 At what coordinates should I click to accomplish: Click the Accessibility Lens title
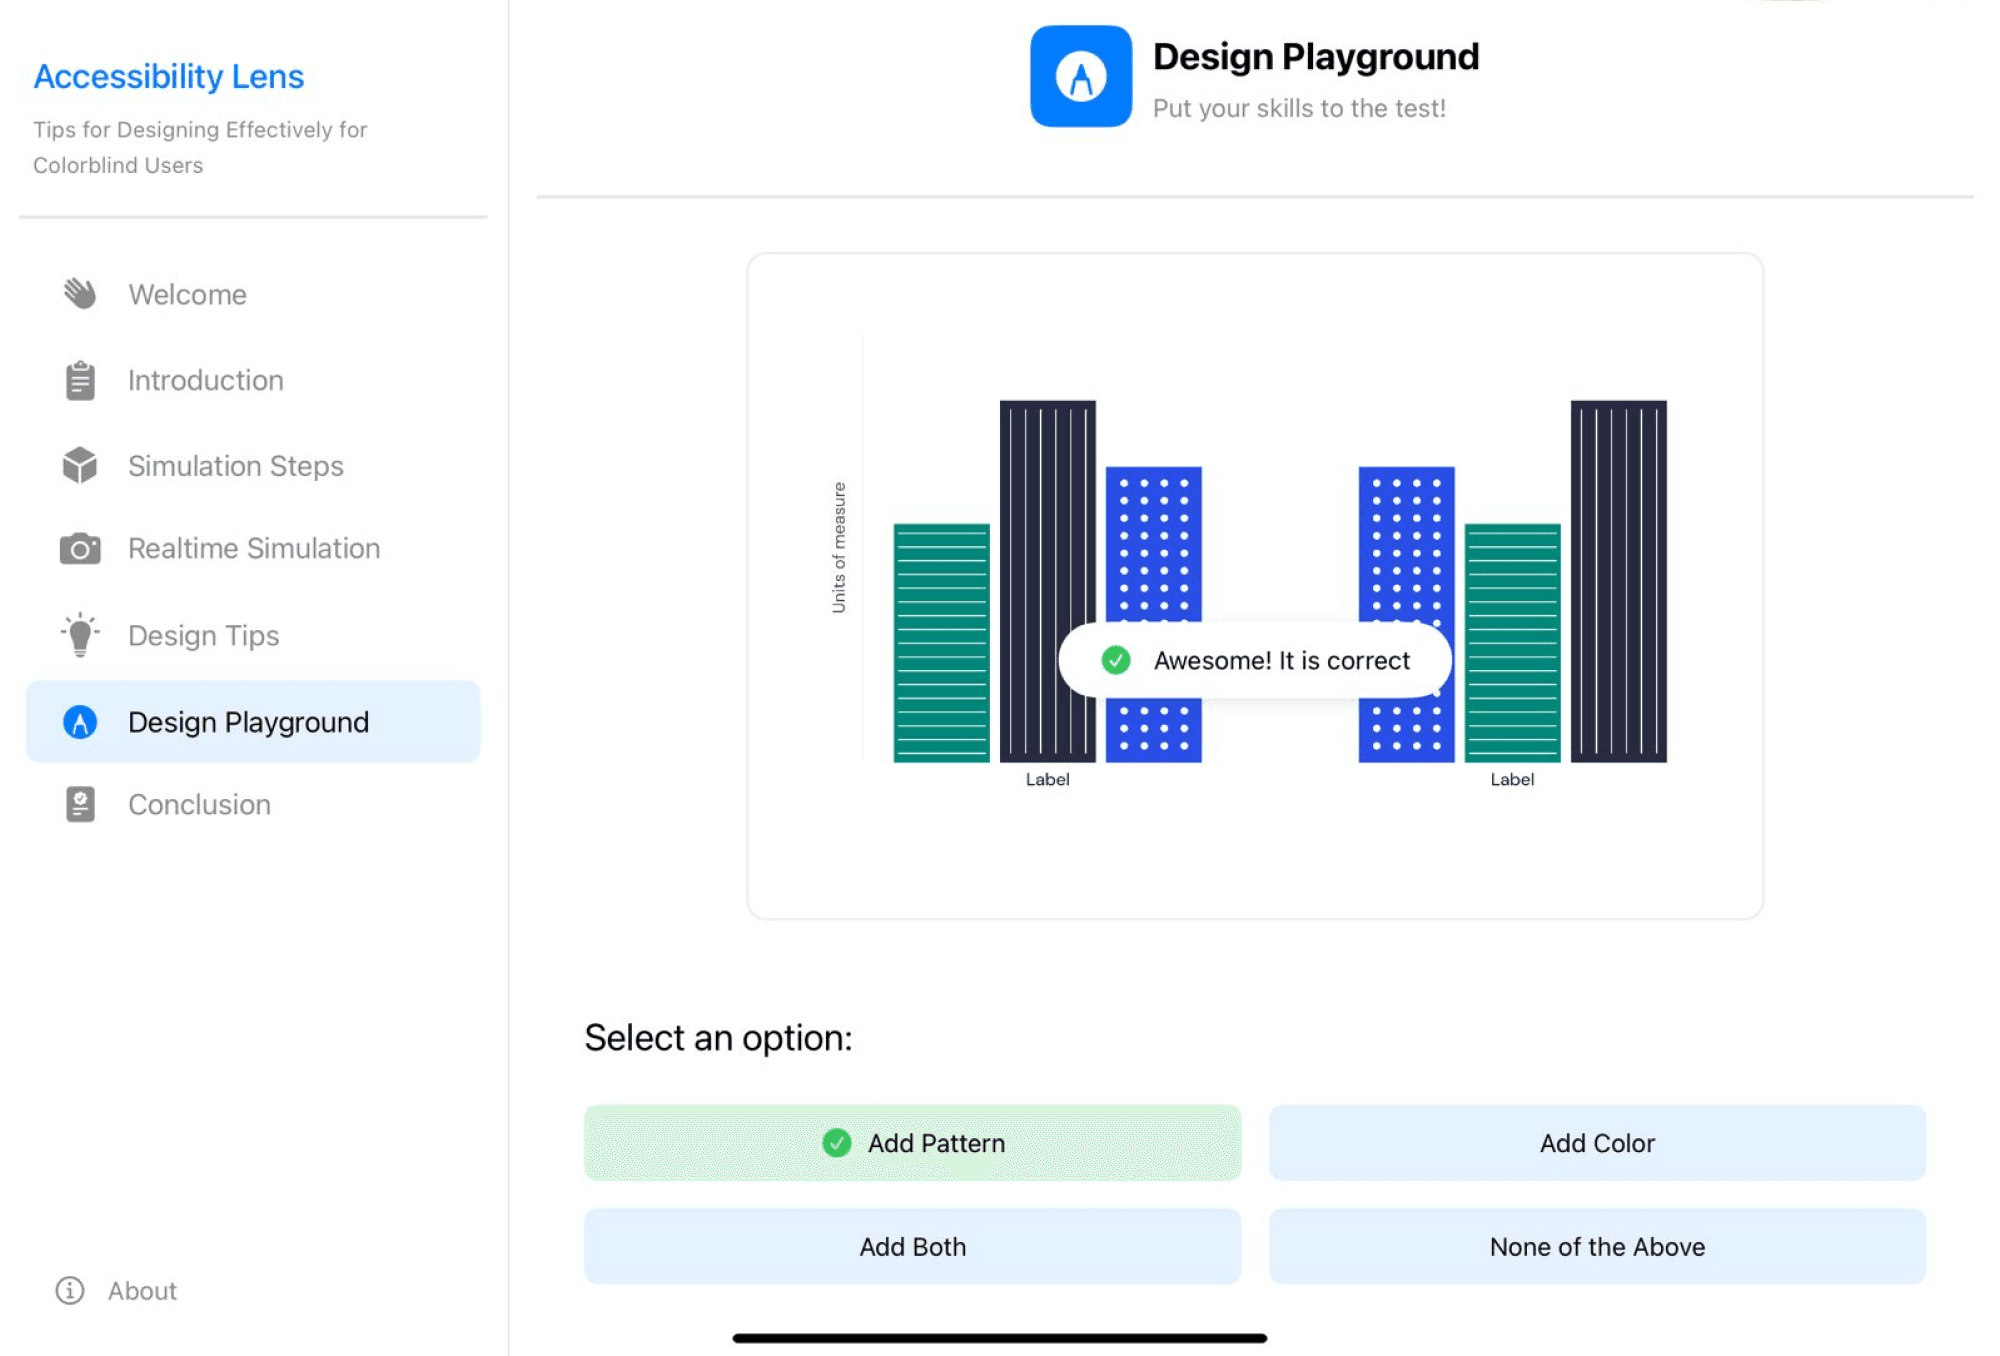point(168,76)
